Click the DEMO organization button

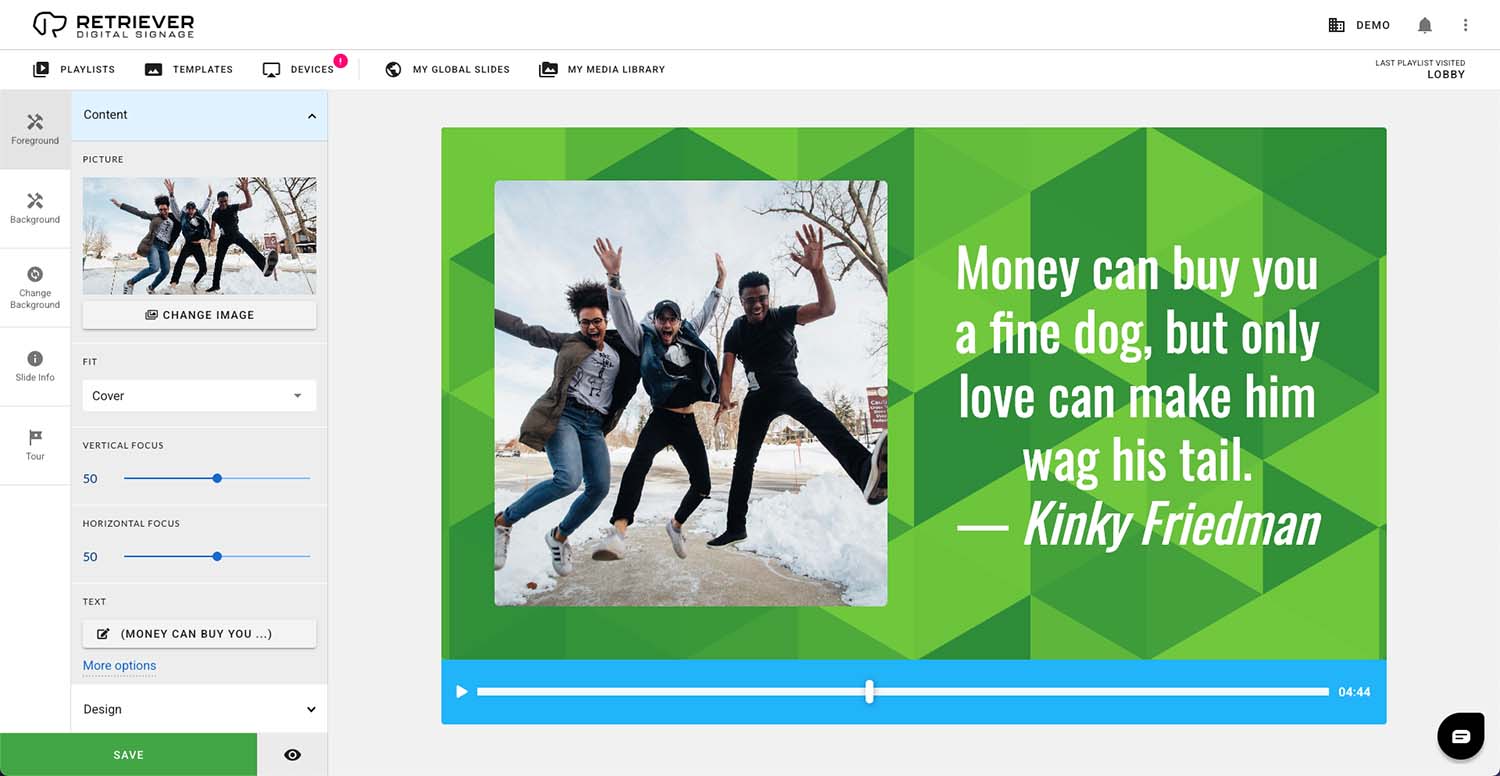pyautogui.click(x=1359, y=25)
